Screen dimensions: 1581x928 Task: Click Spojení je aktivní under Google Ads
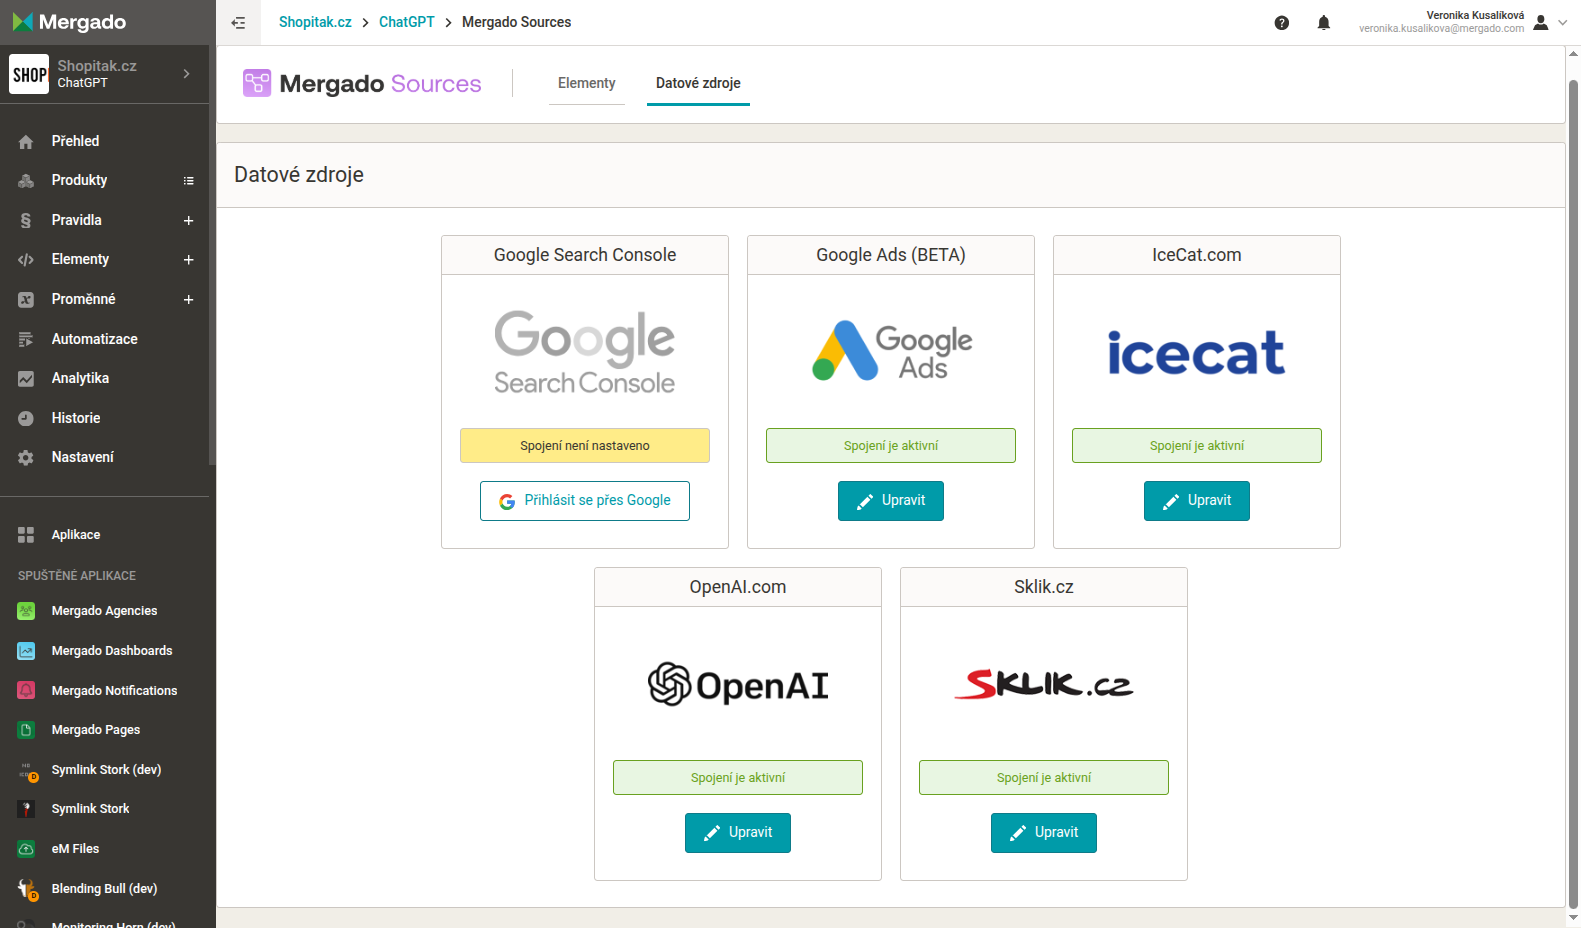tap(891, 446)
